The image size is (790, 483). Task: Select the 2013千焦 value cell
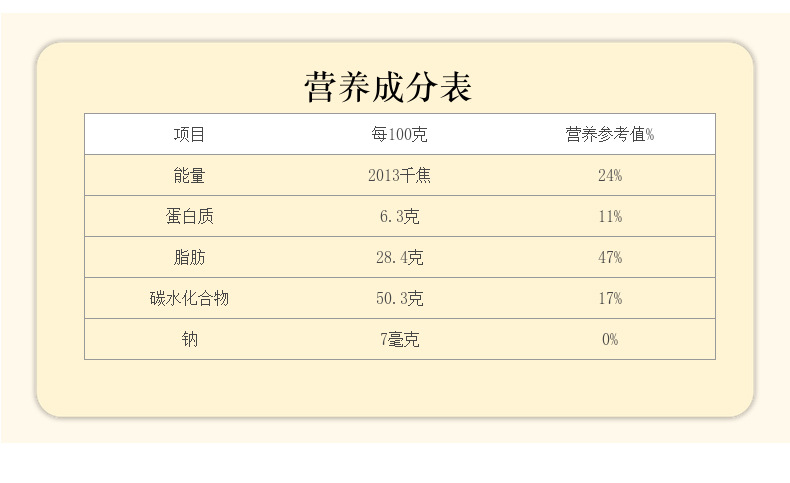[x=399, y=176]
